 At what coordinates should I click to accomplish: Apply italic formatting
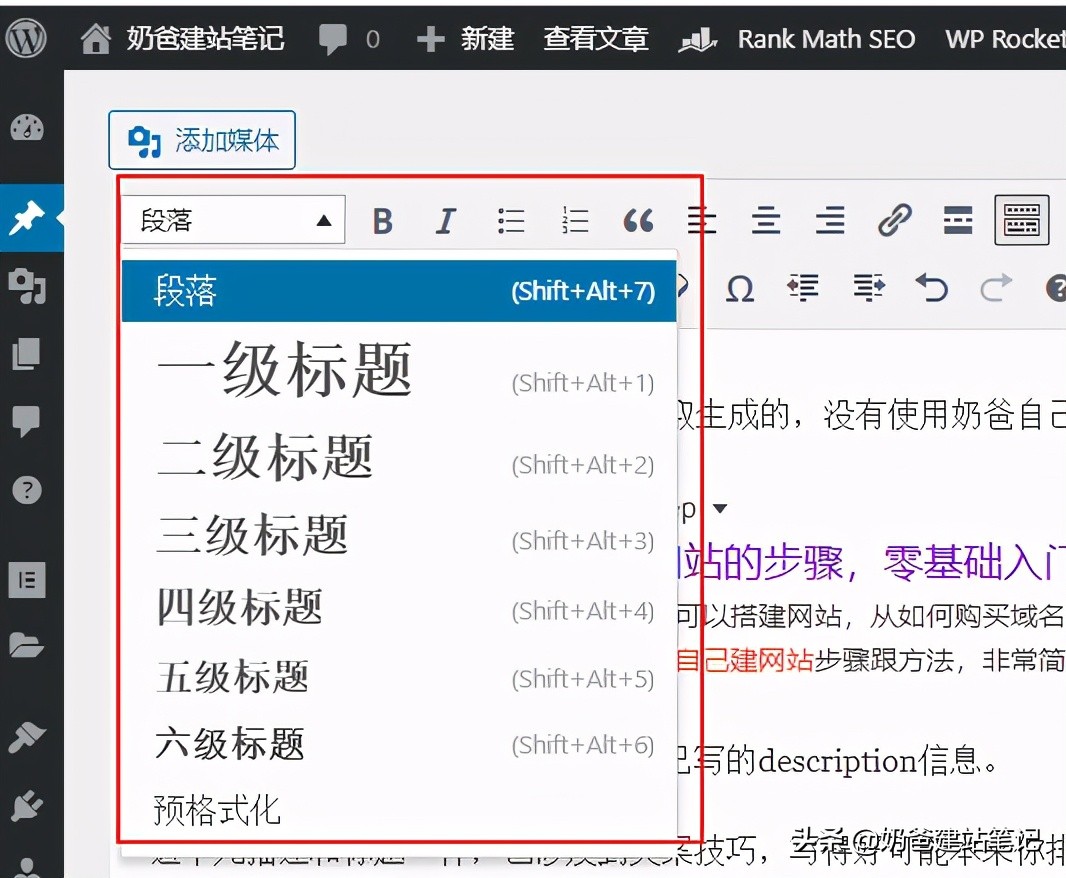pos(446,220)
